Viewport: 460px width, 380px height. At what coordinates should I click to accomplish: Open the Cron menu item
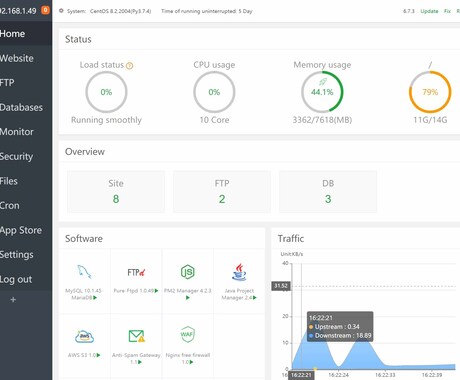point(26,206)
